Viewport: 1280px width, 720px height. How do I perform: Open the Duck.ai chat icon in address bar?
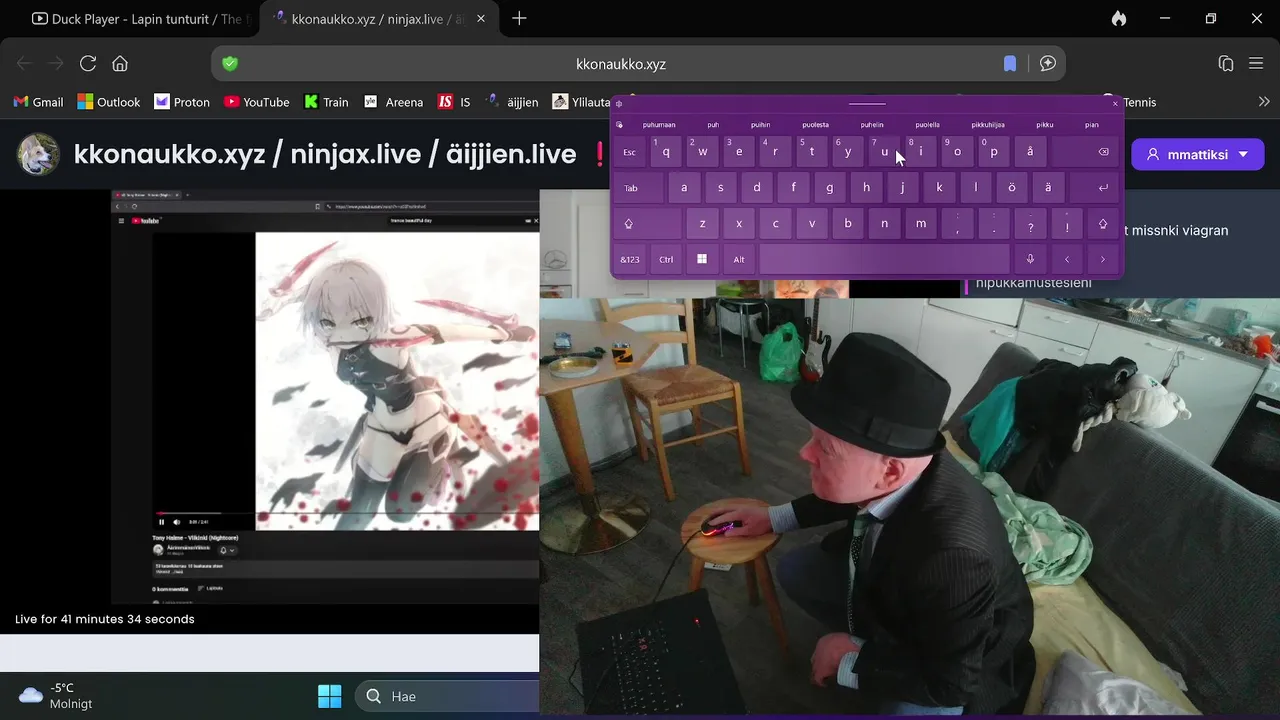(1048, 64)
